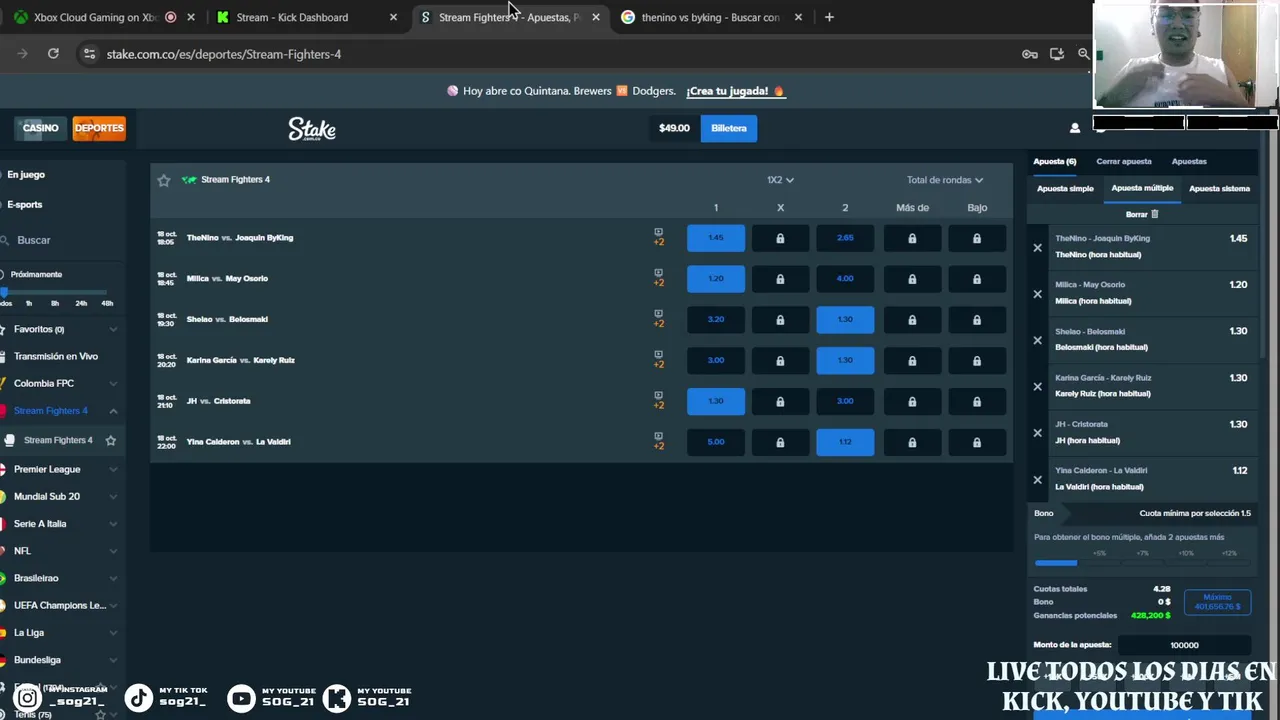The width and height of the screenshot is (1280, 720).
Task: Select the Apuesta simple tab
Action: (1065, 188)
